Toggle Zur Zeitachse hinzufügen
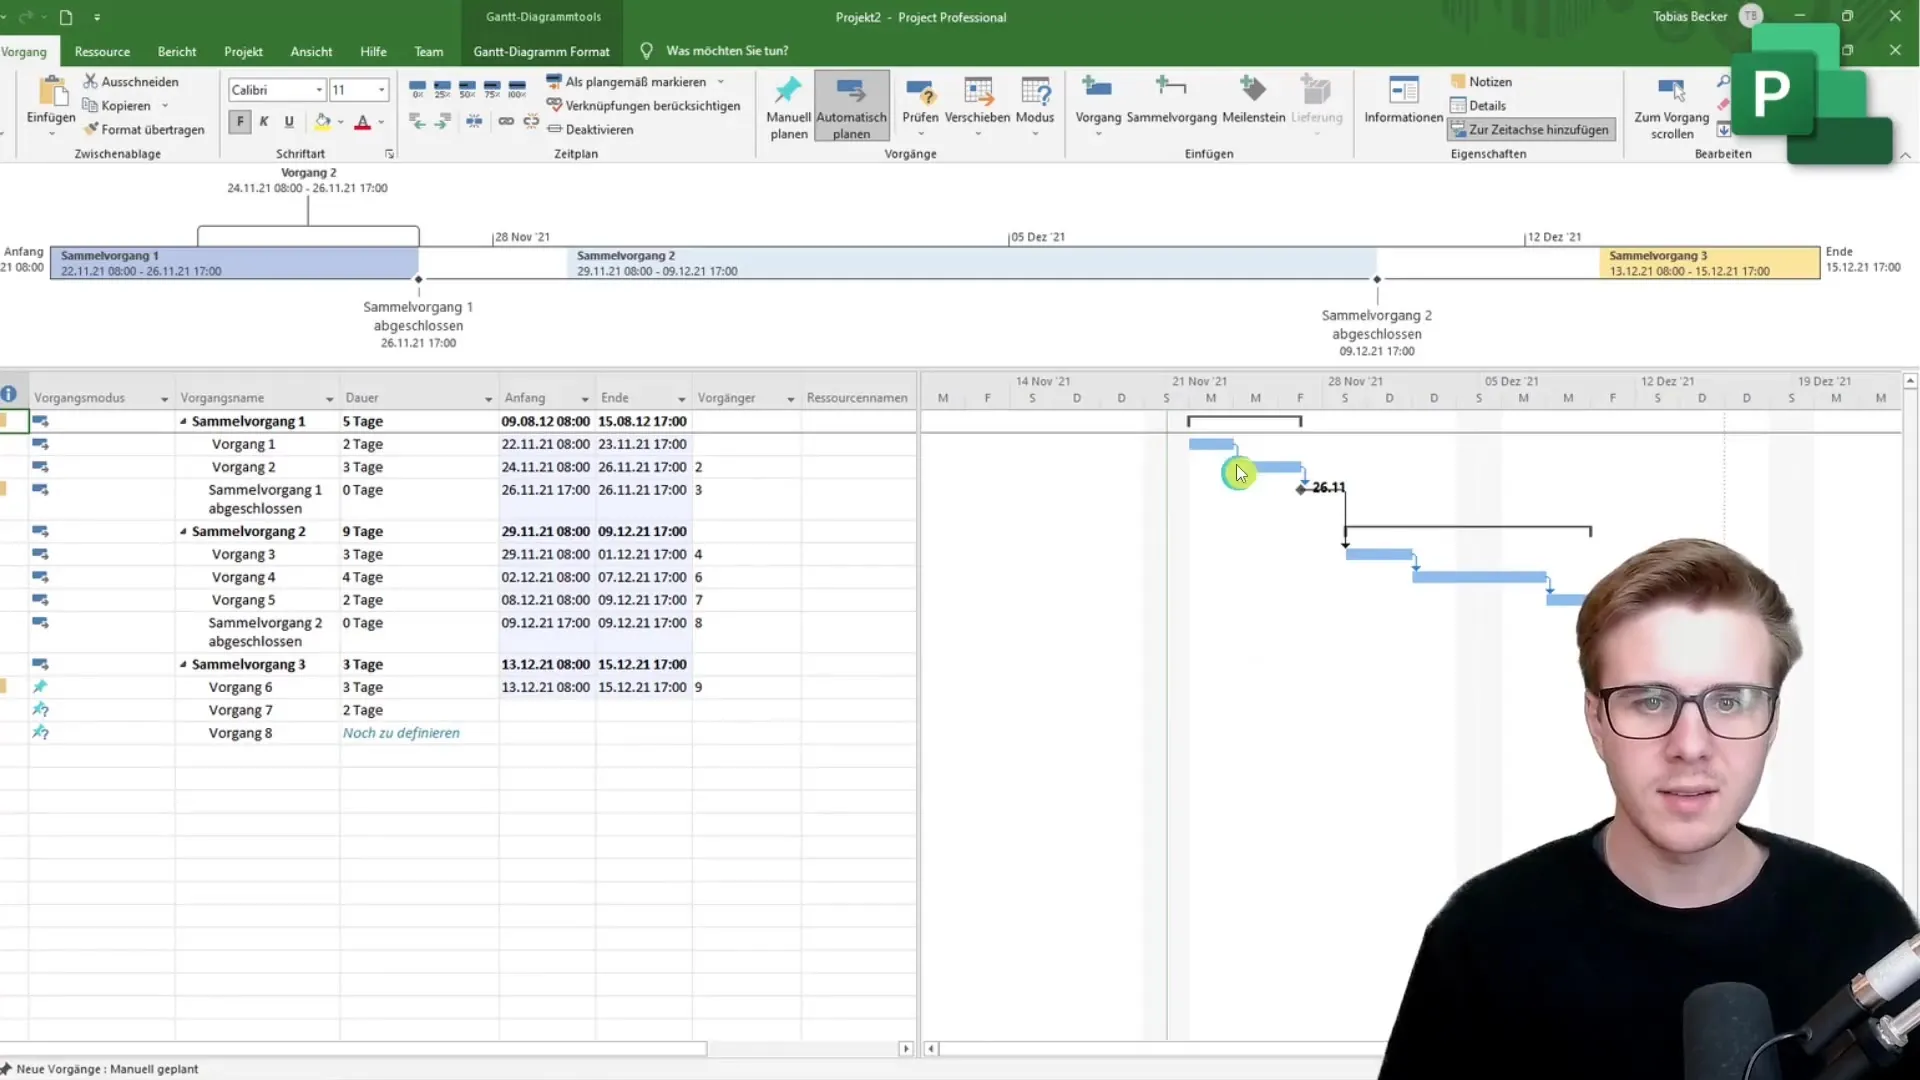This screenshot has width=1920, height=1080. pyautogui.click(x=1531, y=129)
